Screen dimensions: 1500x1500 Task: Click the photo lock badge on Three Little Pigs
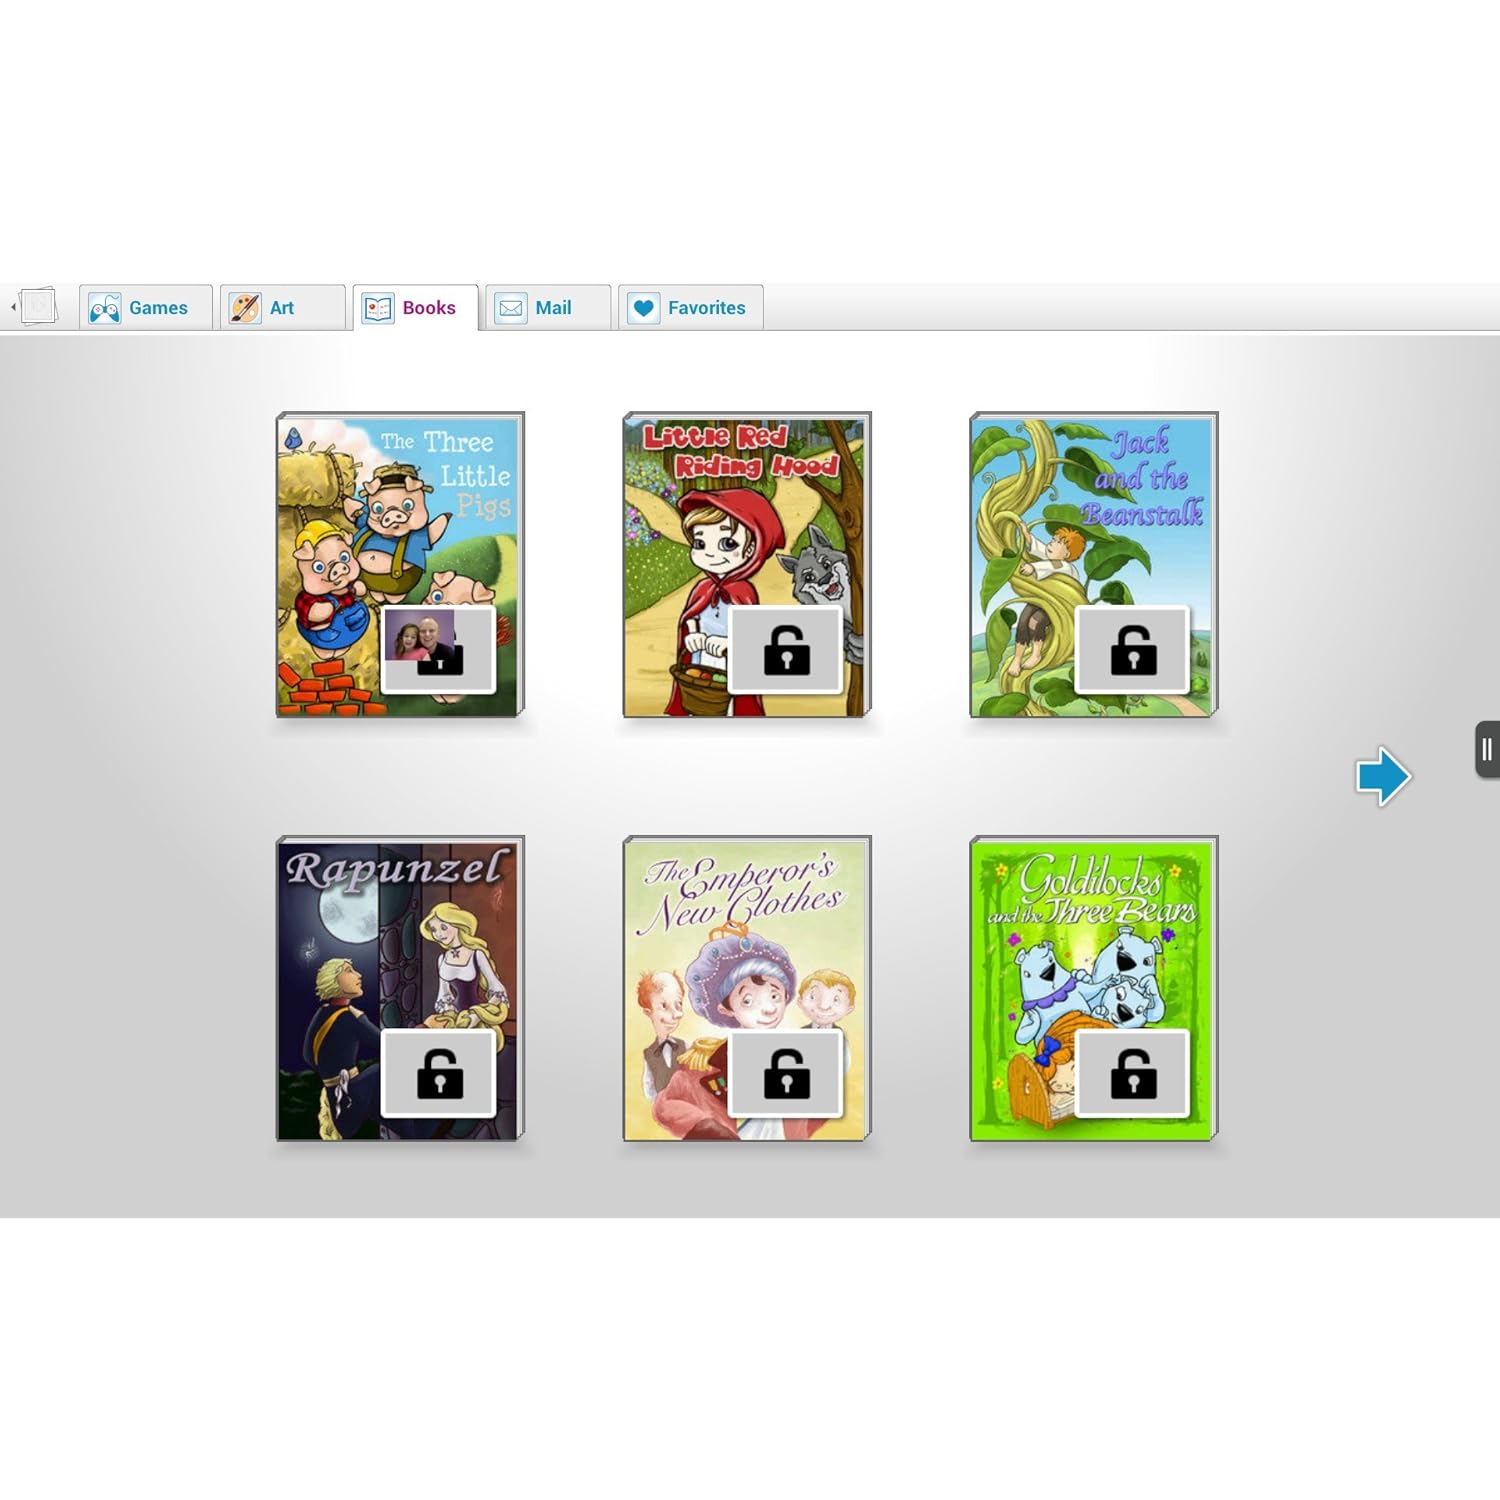[x=438, y=649]
